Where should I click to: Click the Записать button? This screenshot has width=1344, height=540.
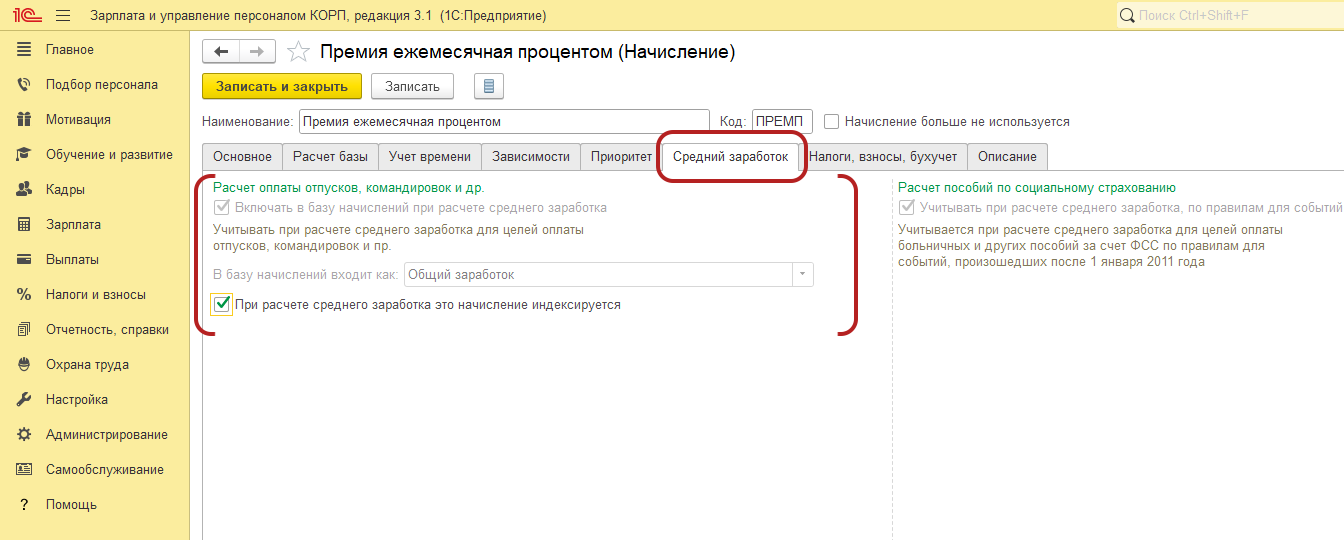412,87
